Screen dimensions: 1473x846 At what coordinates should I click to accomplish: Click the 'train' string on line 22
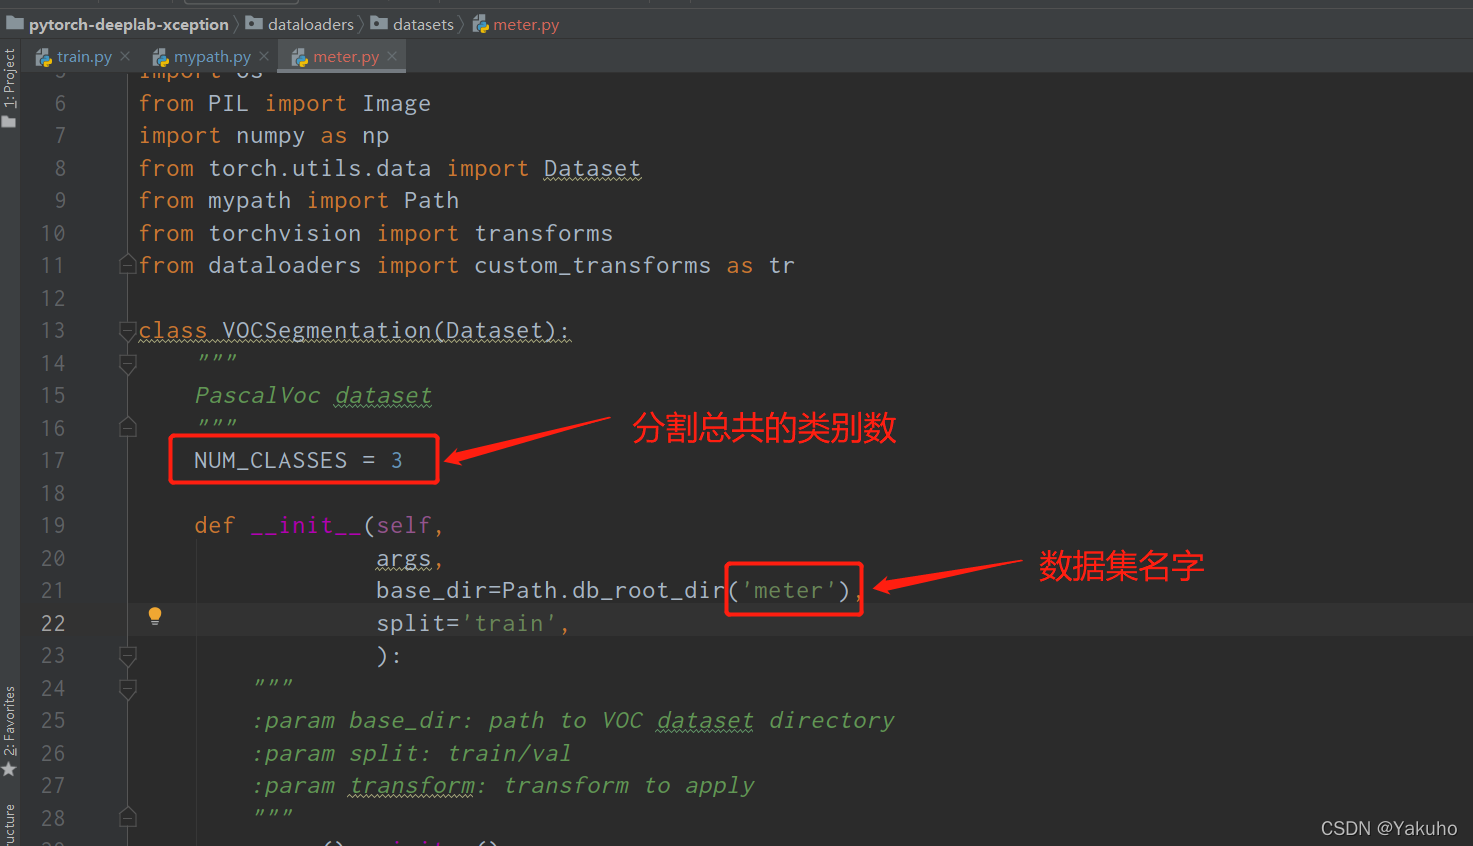point(509,623)
